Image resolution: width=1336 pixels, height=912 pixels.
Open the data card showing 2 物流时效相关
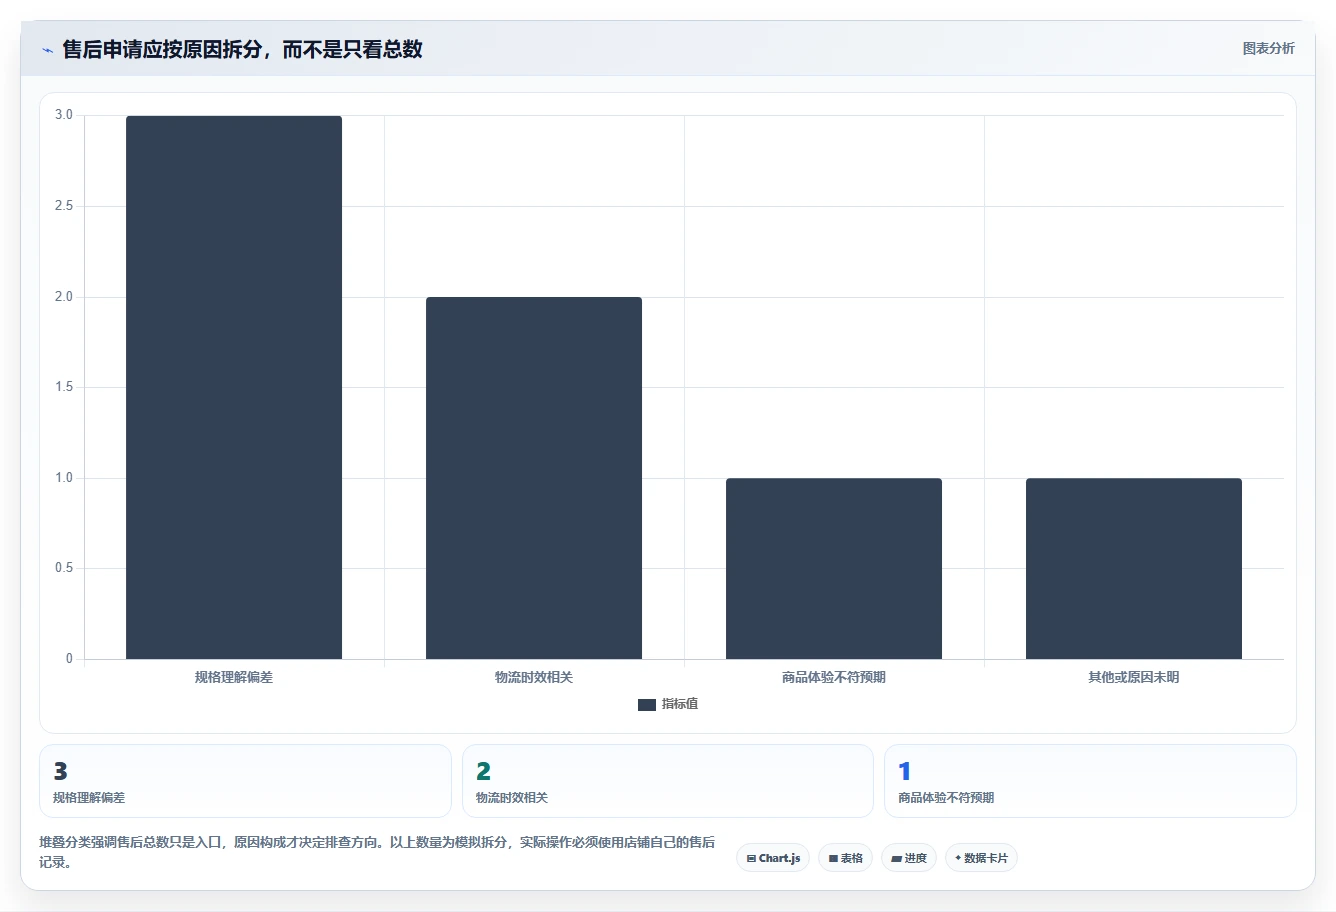(668, 781)
